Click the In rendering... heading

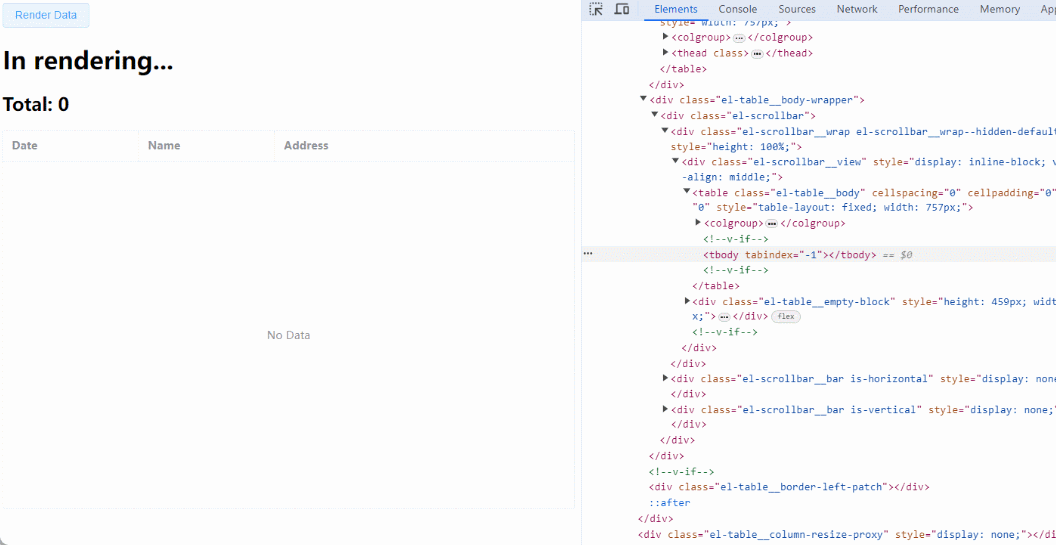(88, 61)
